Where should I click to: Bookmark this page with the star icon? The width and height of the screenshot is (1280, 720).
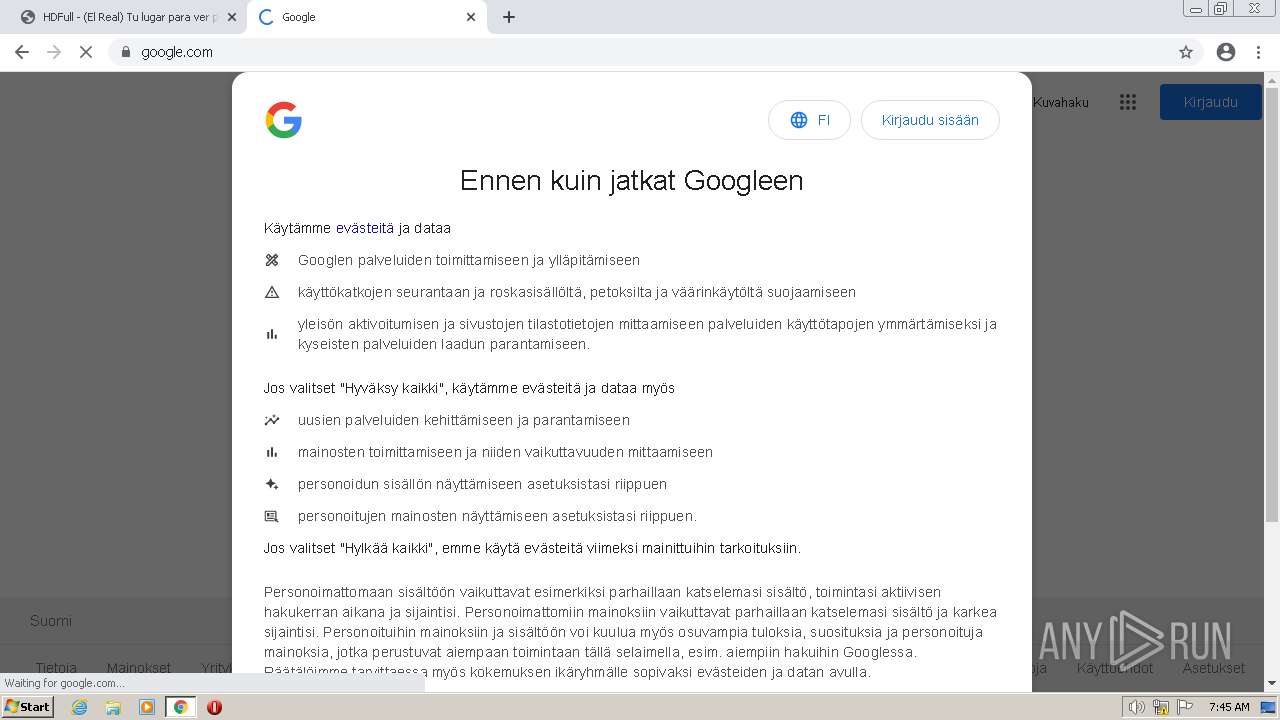tap(1186, 52)
